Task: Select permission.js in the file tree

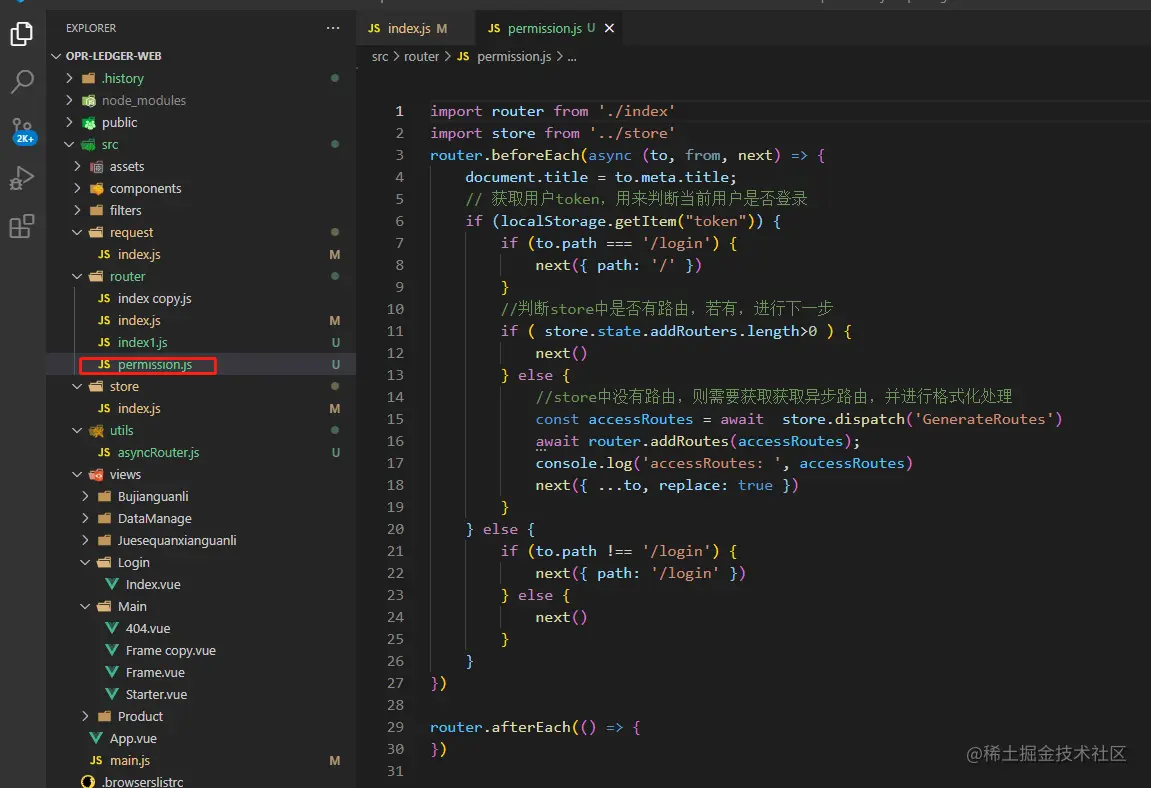Action: tap(154, 365)
